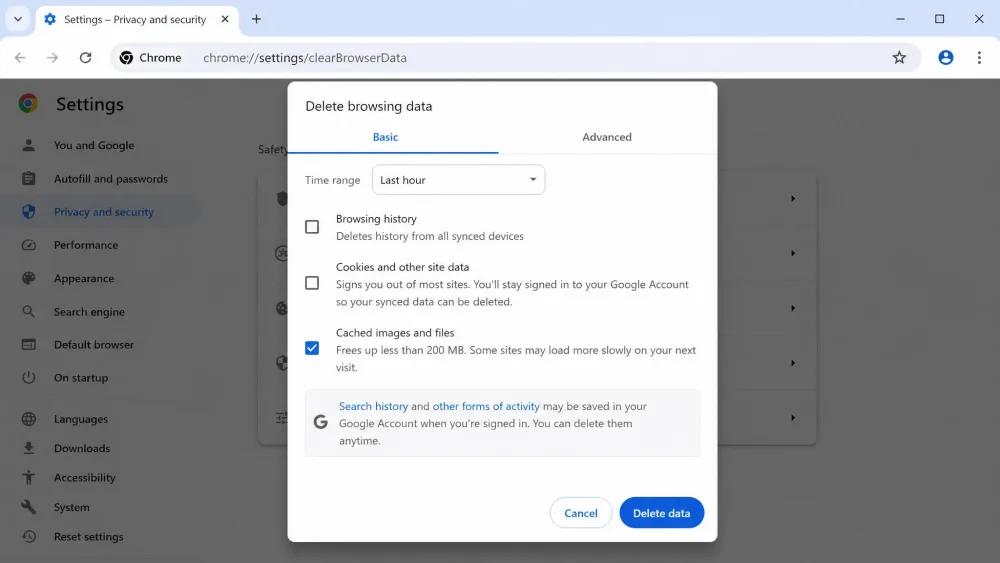The height and width of the screenshot is (563, 1000).
Task: Click the Default browser icon
Action: click(x=29, y=344)
